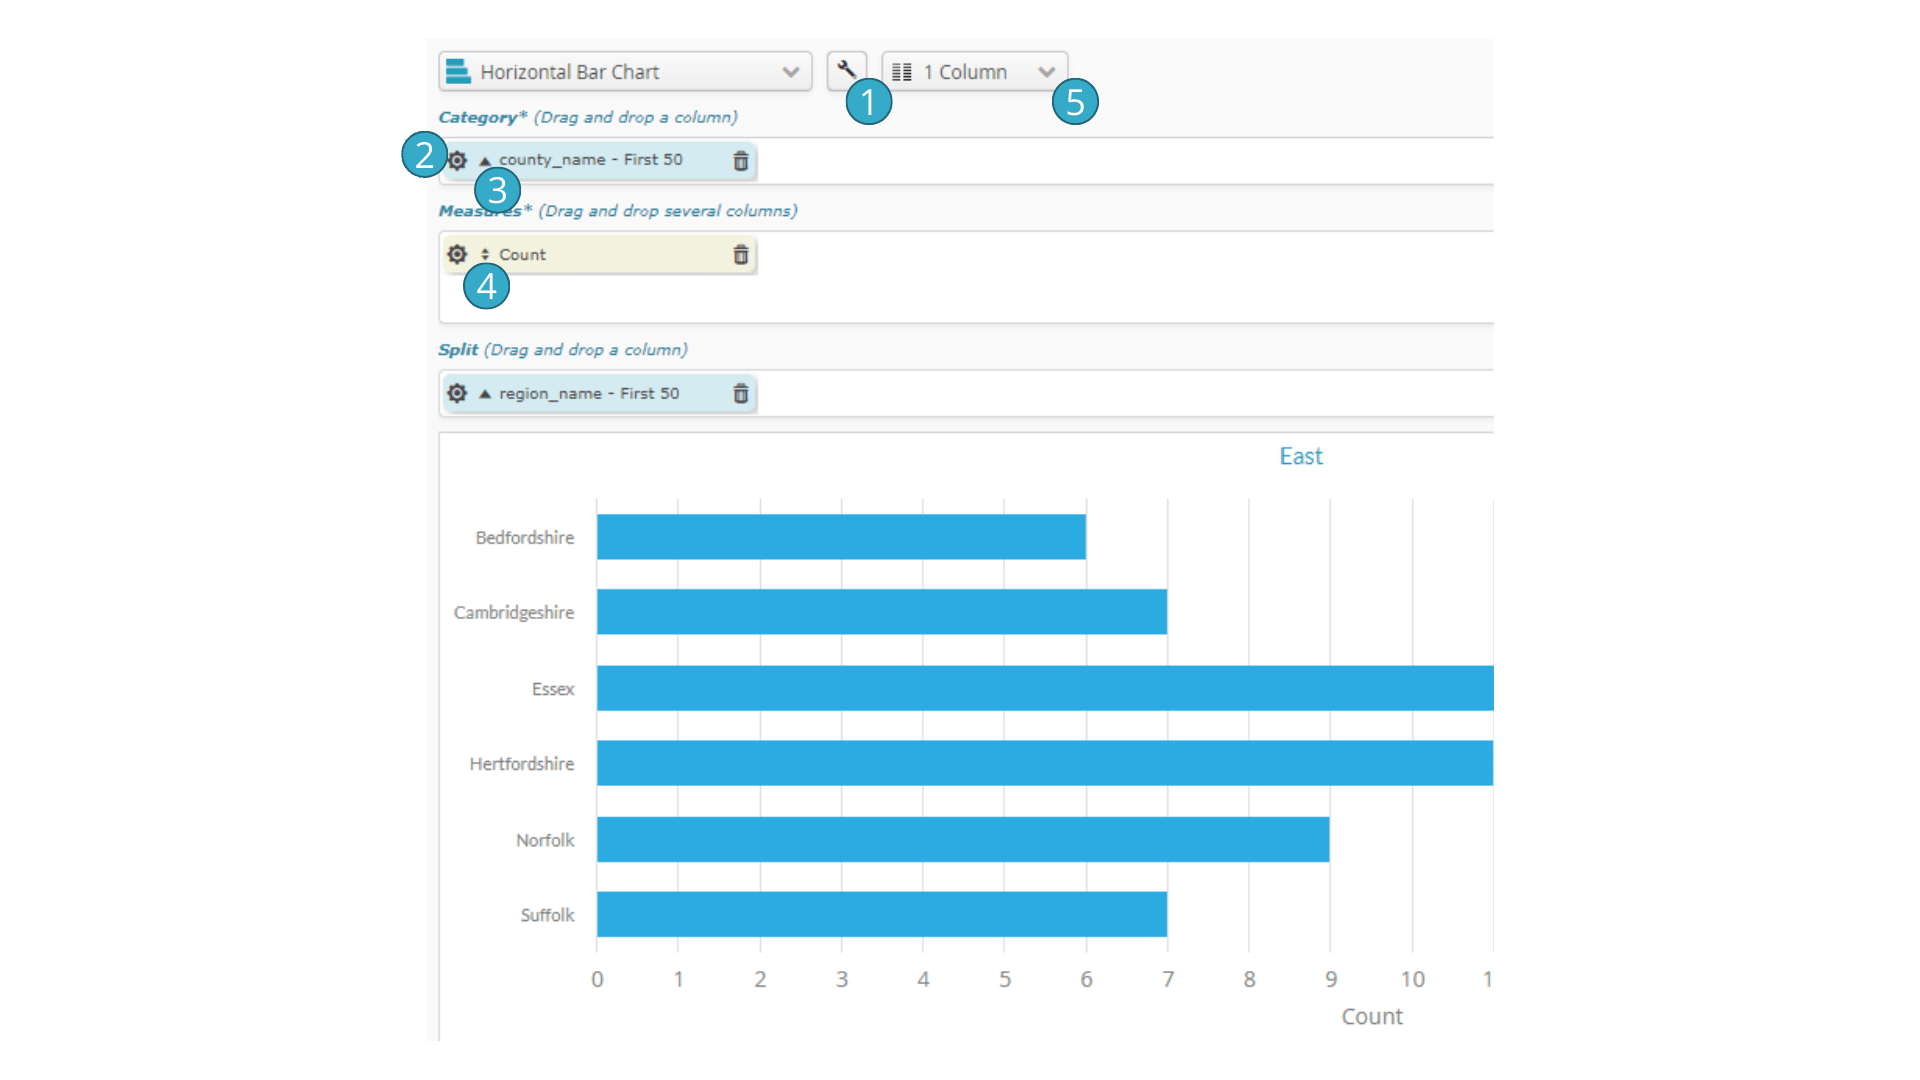Screen dimensions: 1920x1080
Task: Select the region_name - First 50 chip
Action: tap(598, 393)
